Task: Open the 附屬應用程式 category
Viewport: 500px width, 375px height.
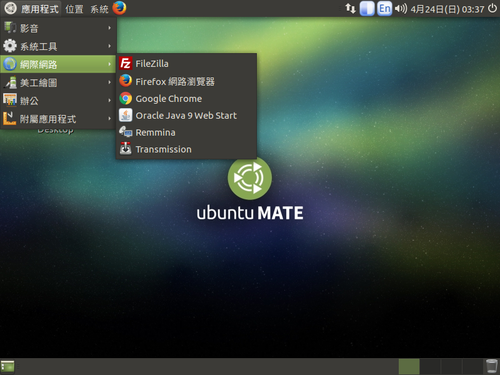Action: pos(58,118)
